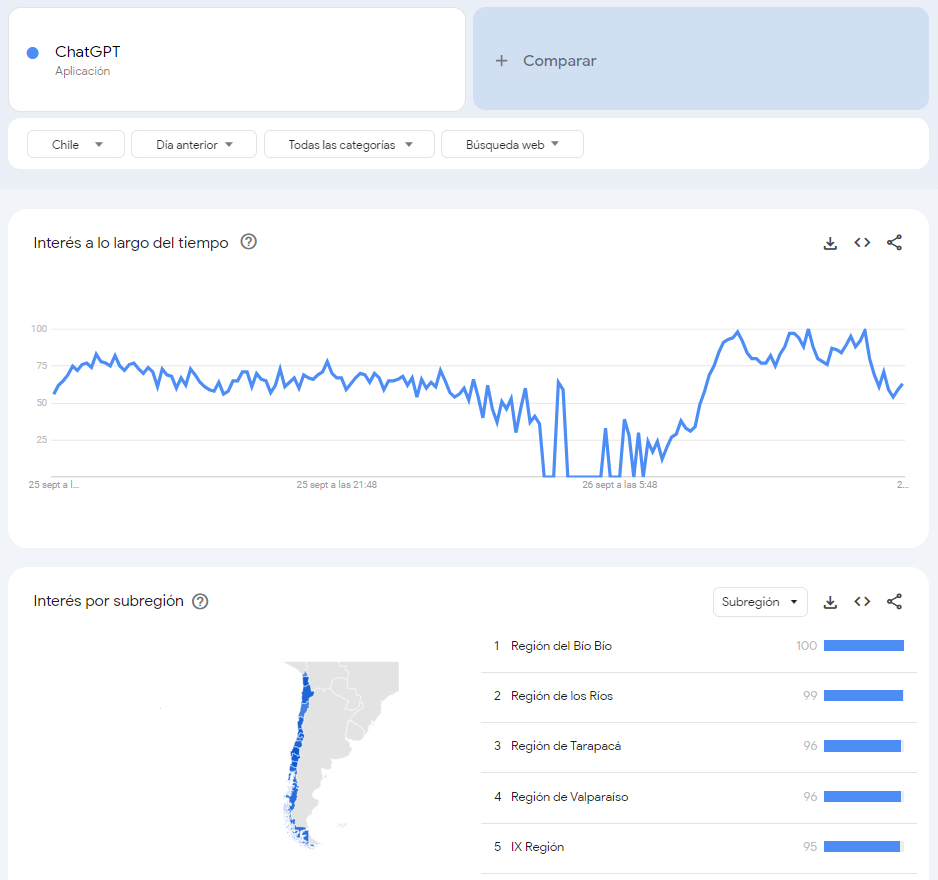
Task: Share the interest over time chart
Action: 895,243
